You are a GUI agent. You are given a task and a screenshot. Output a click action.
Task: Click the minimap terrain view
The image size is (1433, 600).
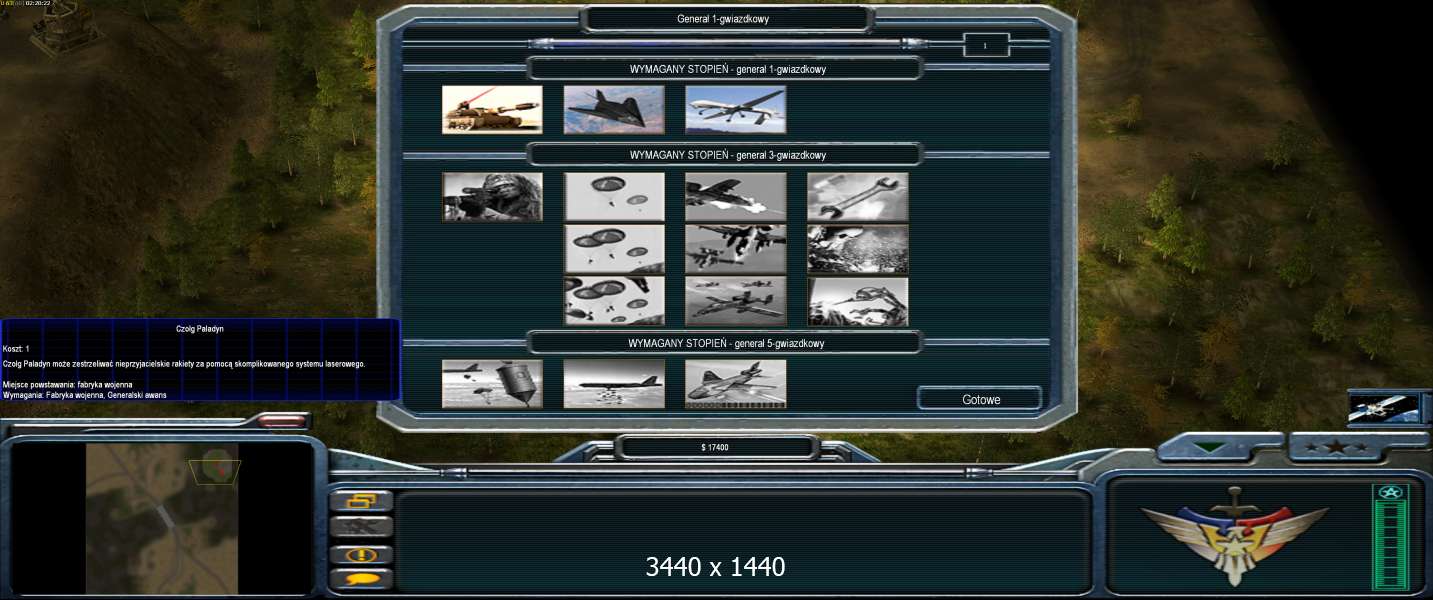click(162, 518)
